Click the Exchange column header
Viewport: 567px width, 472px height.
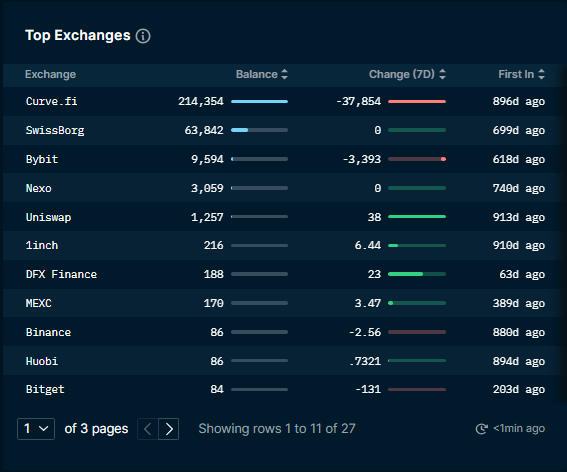click(x=51, y=74)
